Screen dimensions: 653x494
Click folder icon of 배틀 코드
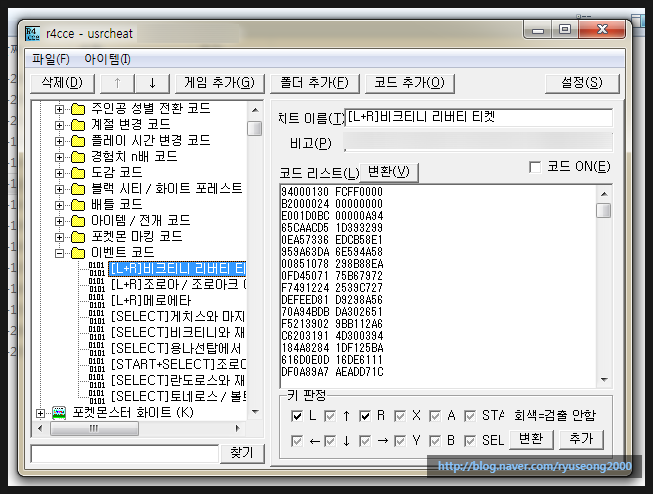[x=78, y=205]
